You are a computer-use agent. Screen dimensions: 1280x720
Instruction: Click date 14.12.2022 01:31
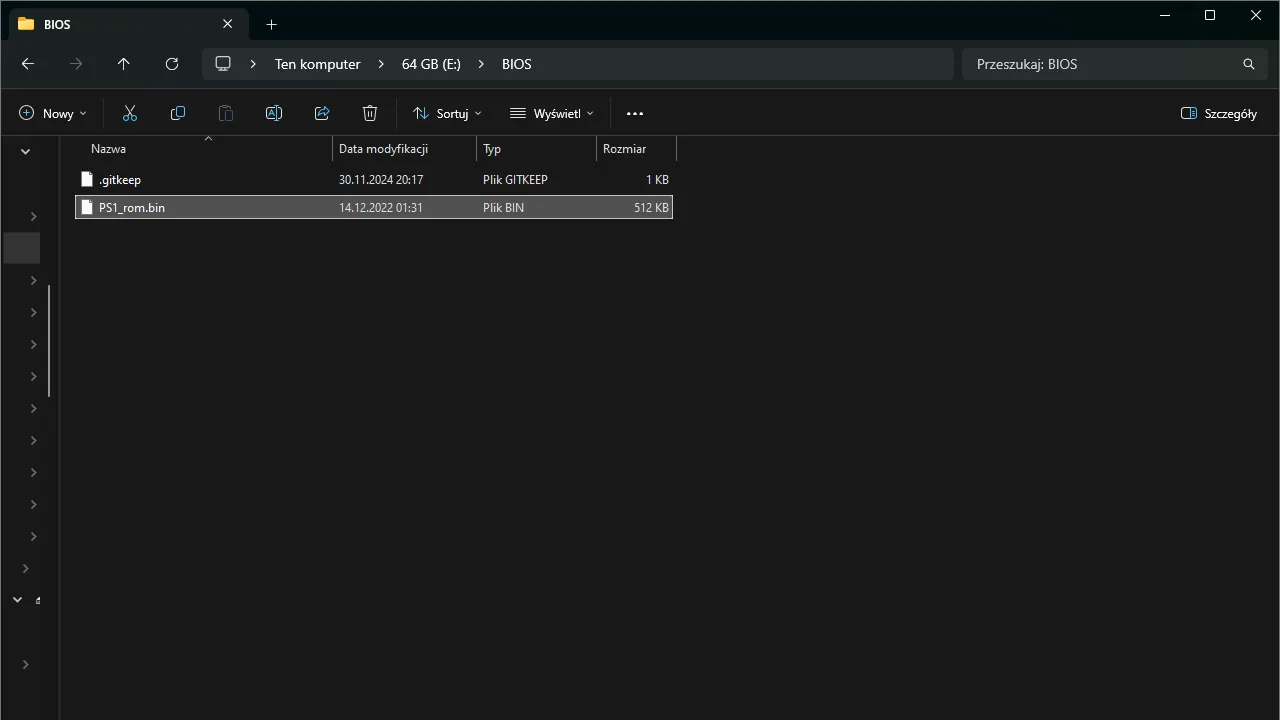click(381, 208)
